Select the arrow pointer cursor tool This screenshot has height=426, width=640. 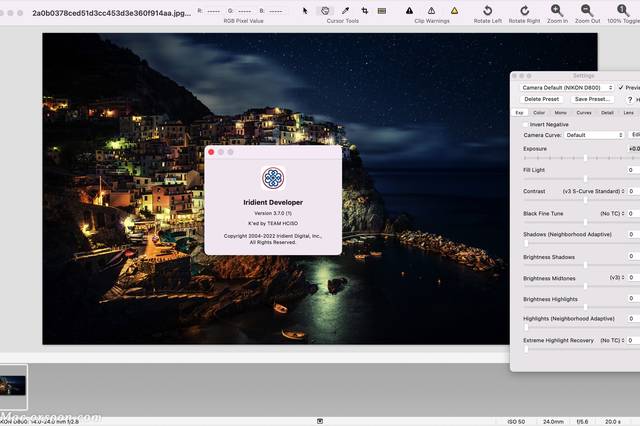pyautogui.click(x=305, y=11)
